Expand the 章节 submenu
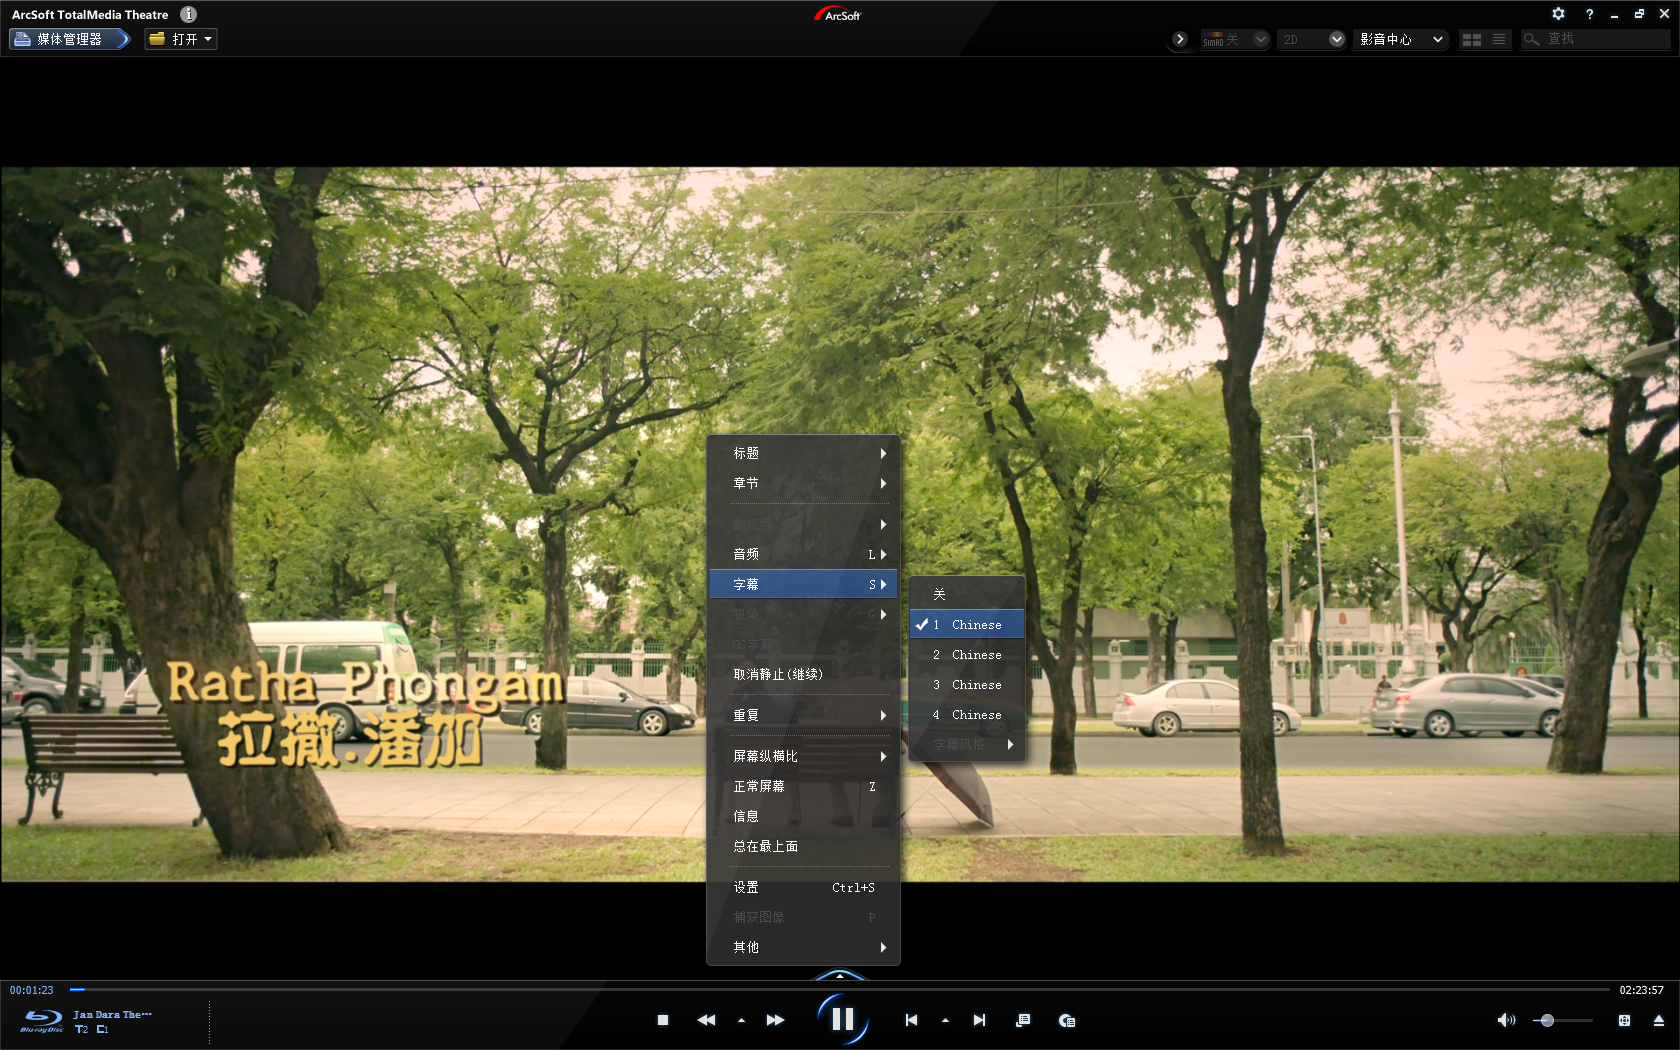This screenshot has height=1050, width=1680. click(x=803, y=483)
